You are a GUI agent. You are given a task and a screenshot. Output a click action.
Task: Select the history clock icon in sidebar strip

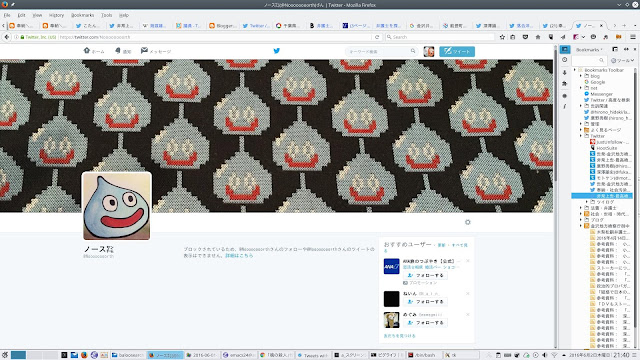(564, 60)
